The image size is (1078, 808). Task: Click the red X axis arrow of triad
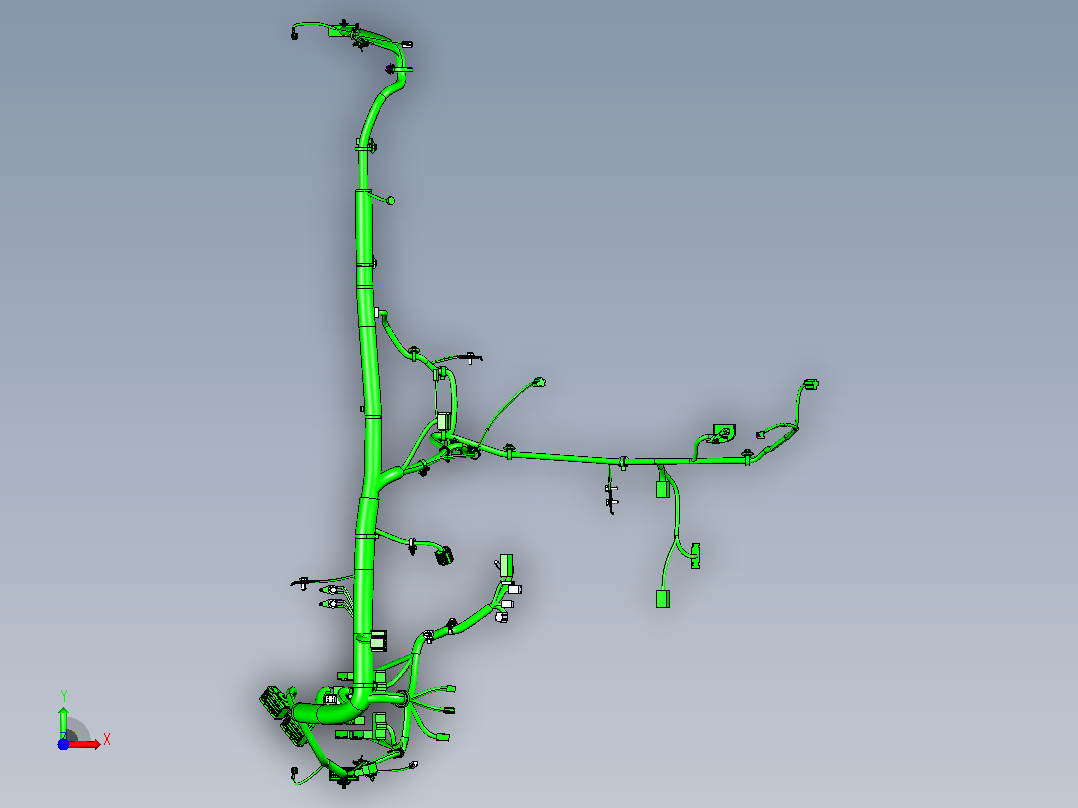pyautogui.click(x=83, y=744)
